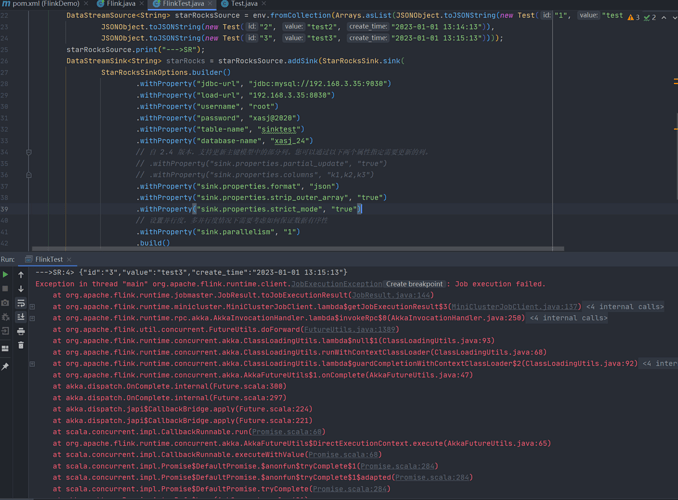The height and width of the screenshot is (500, 678).
Task: Close the Flink.java editor tab
Action: click(x=141, y=4)
